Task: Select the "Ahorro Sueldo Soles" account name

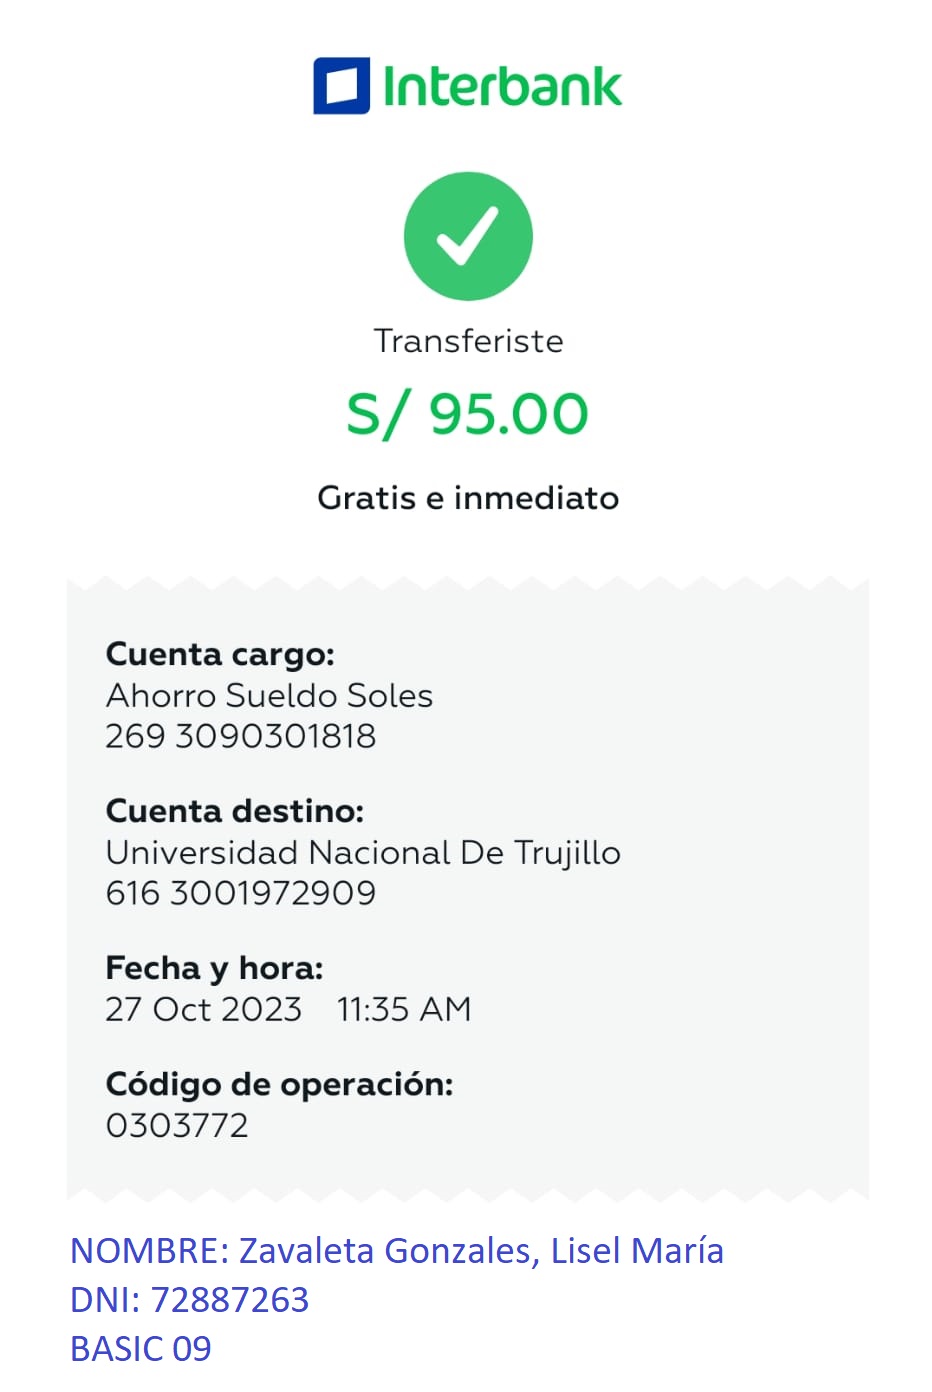Action: (269, 696)
